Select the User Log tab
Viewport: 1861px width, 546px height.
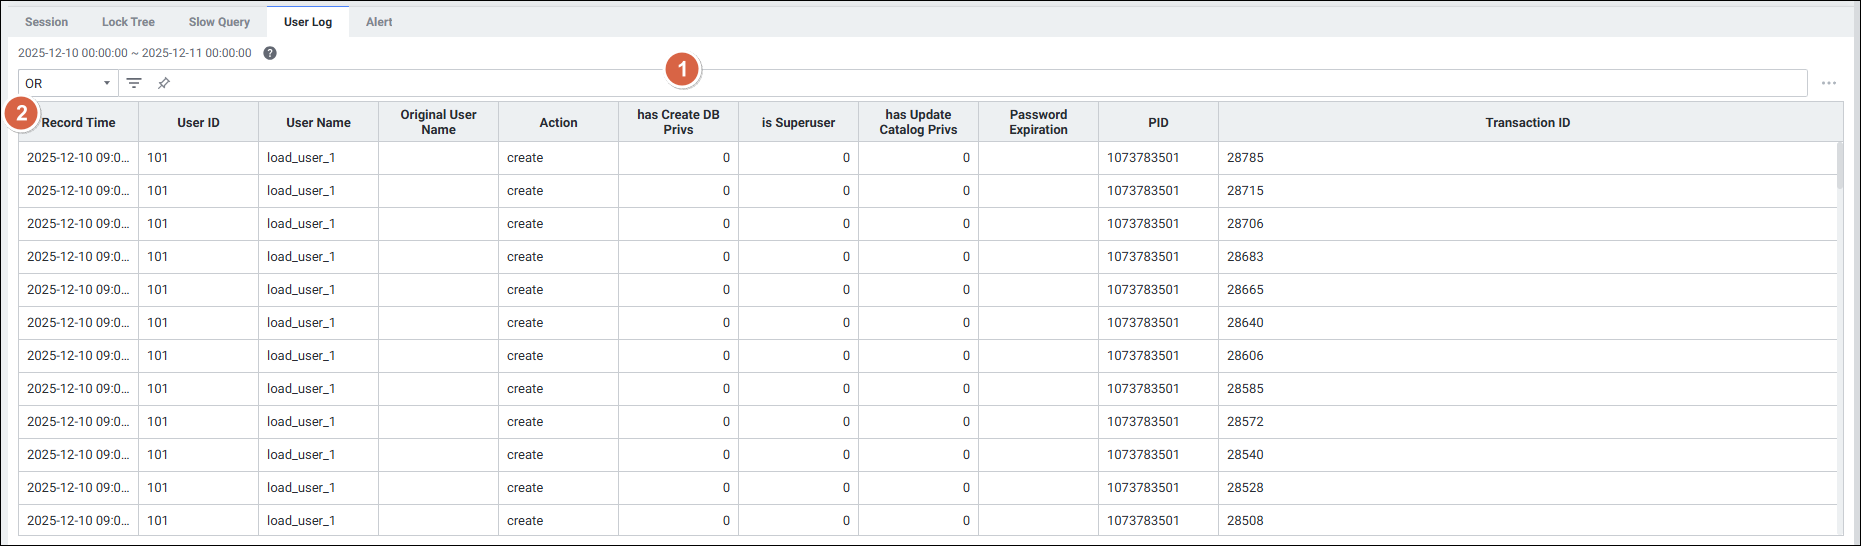click(307, 22)
